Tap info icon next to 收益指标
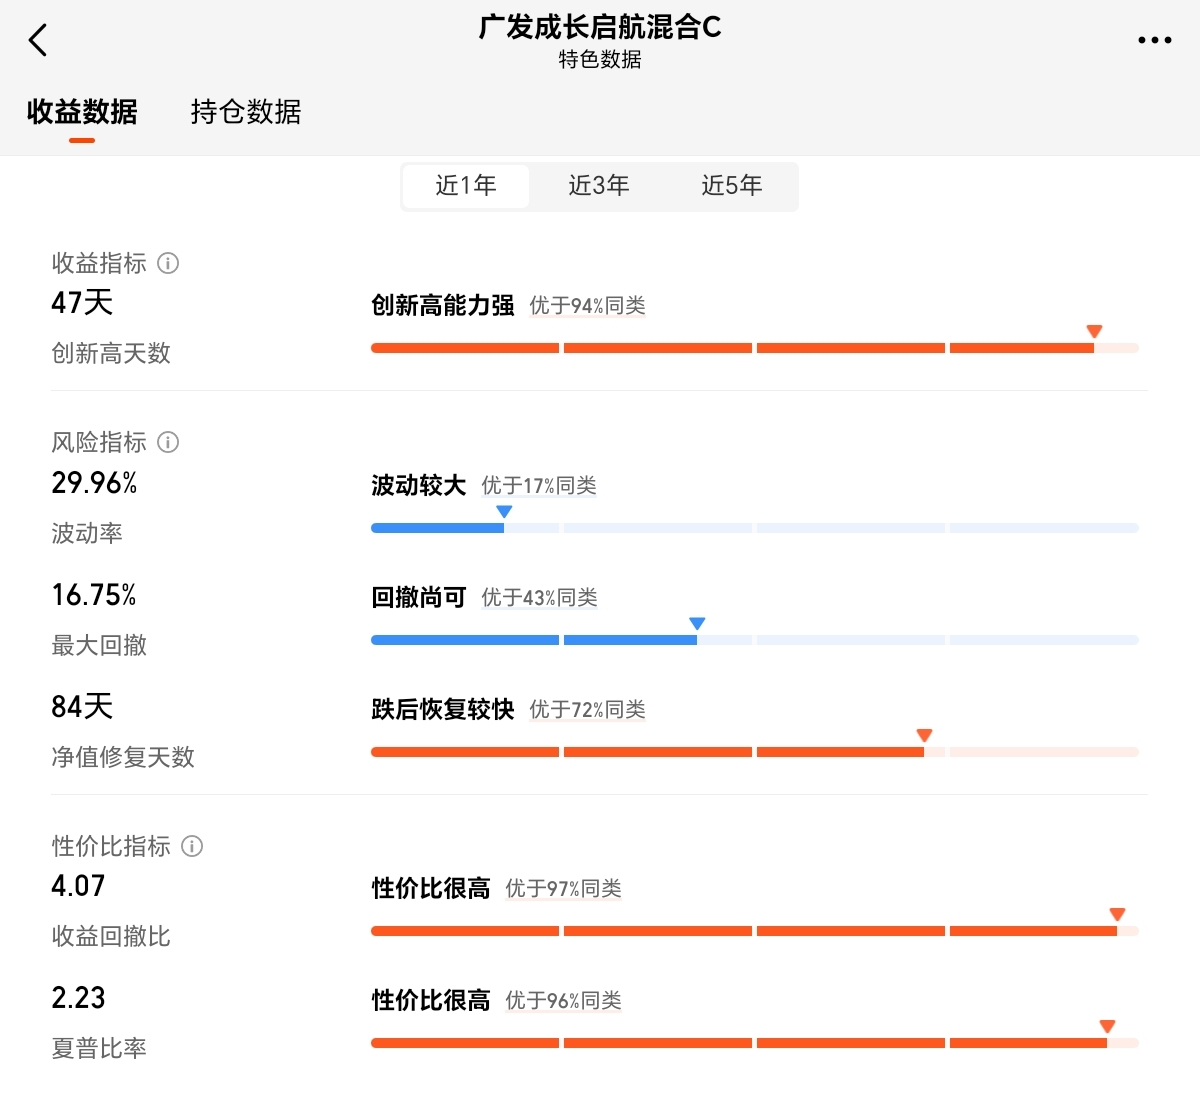 (168, 263)
